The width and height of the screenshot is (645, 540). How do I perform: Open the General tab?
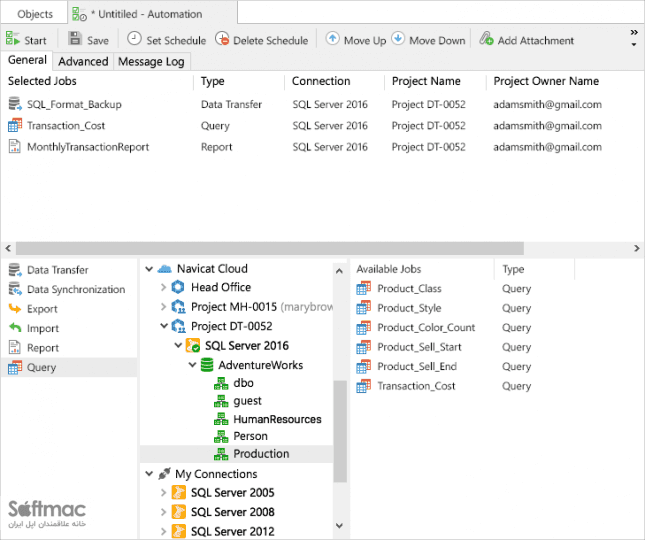(x=27, y=60)
